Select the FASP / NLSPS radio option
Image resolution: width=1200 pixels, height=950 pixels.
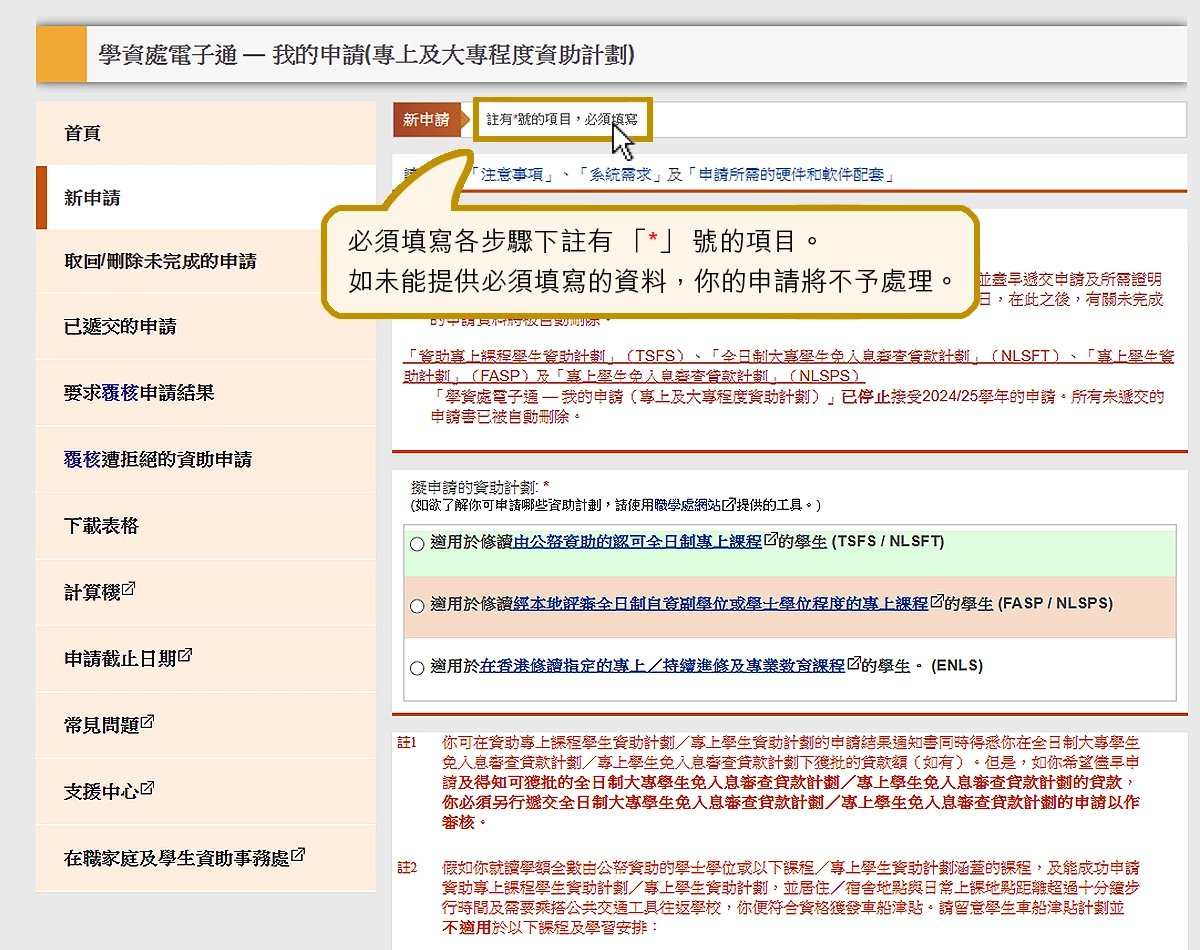(x=417, y=606)
